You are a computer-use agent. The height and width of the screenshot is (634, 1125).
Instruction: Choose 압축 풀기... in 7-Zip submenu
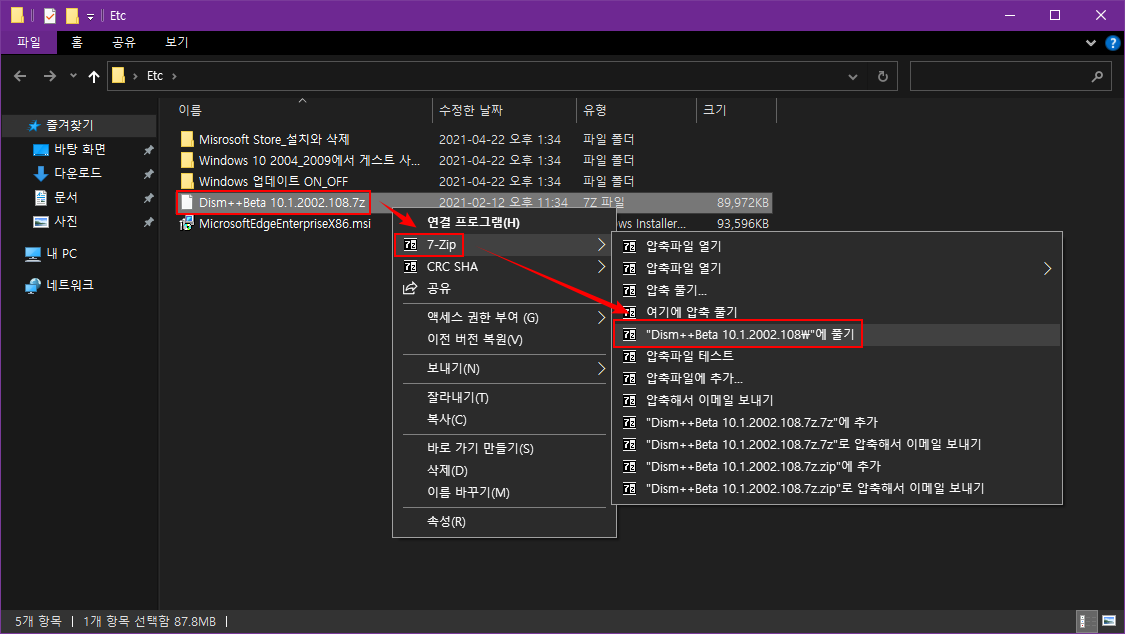(837, 290)
